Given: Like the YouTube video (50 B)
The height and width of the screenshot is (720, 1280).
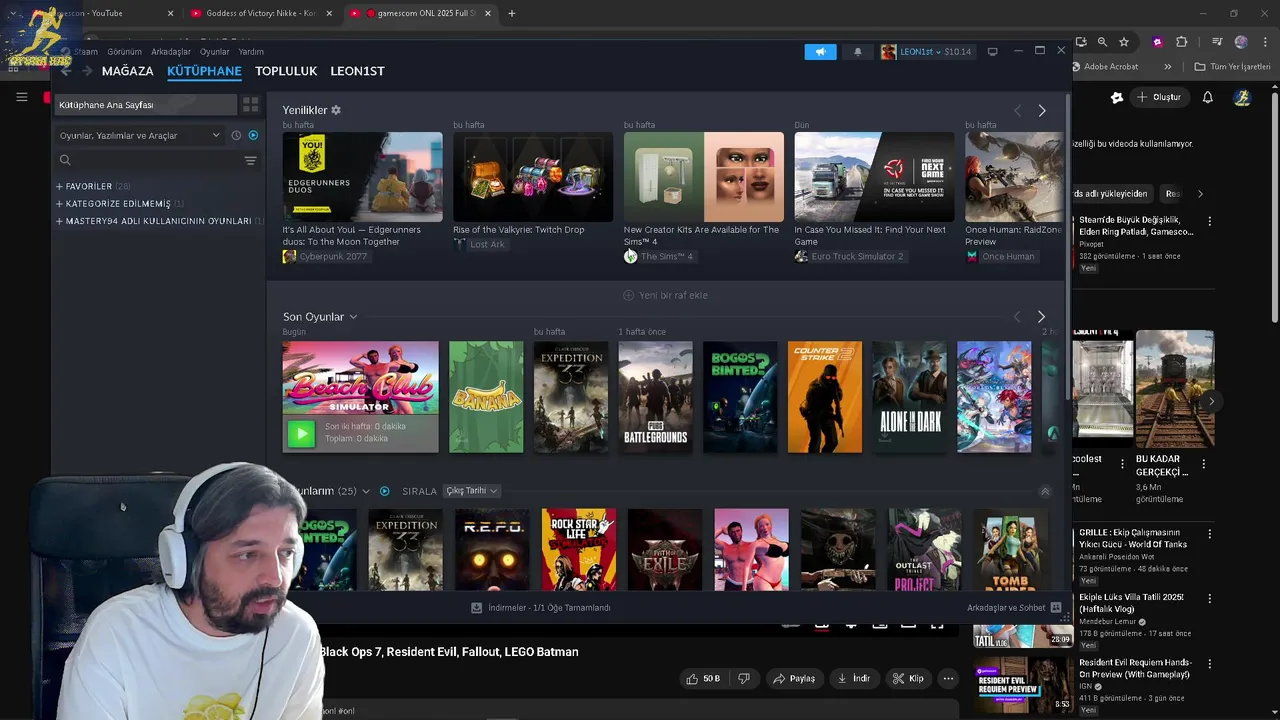Looking at the screenshot, I should pyautogui.click(x=704, y=678).
